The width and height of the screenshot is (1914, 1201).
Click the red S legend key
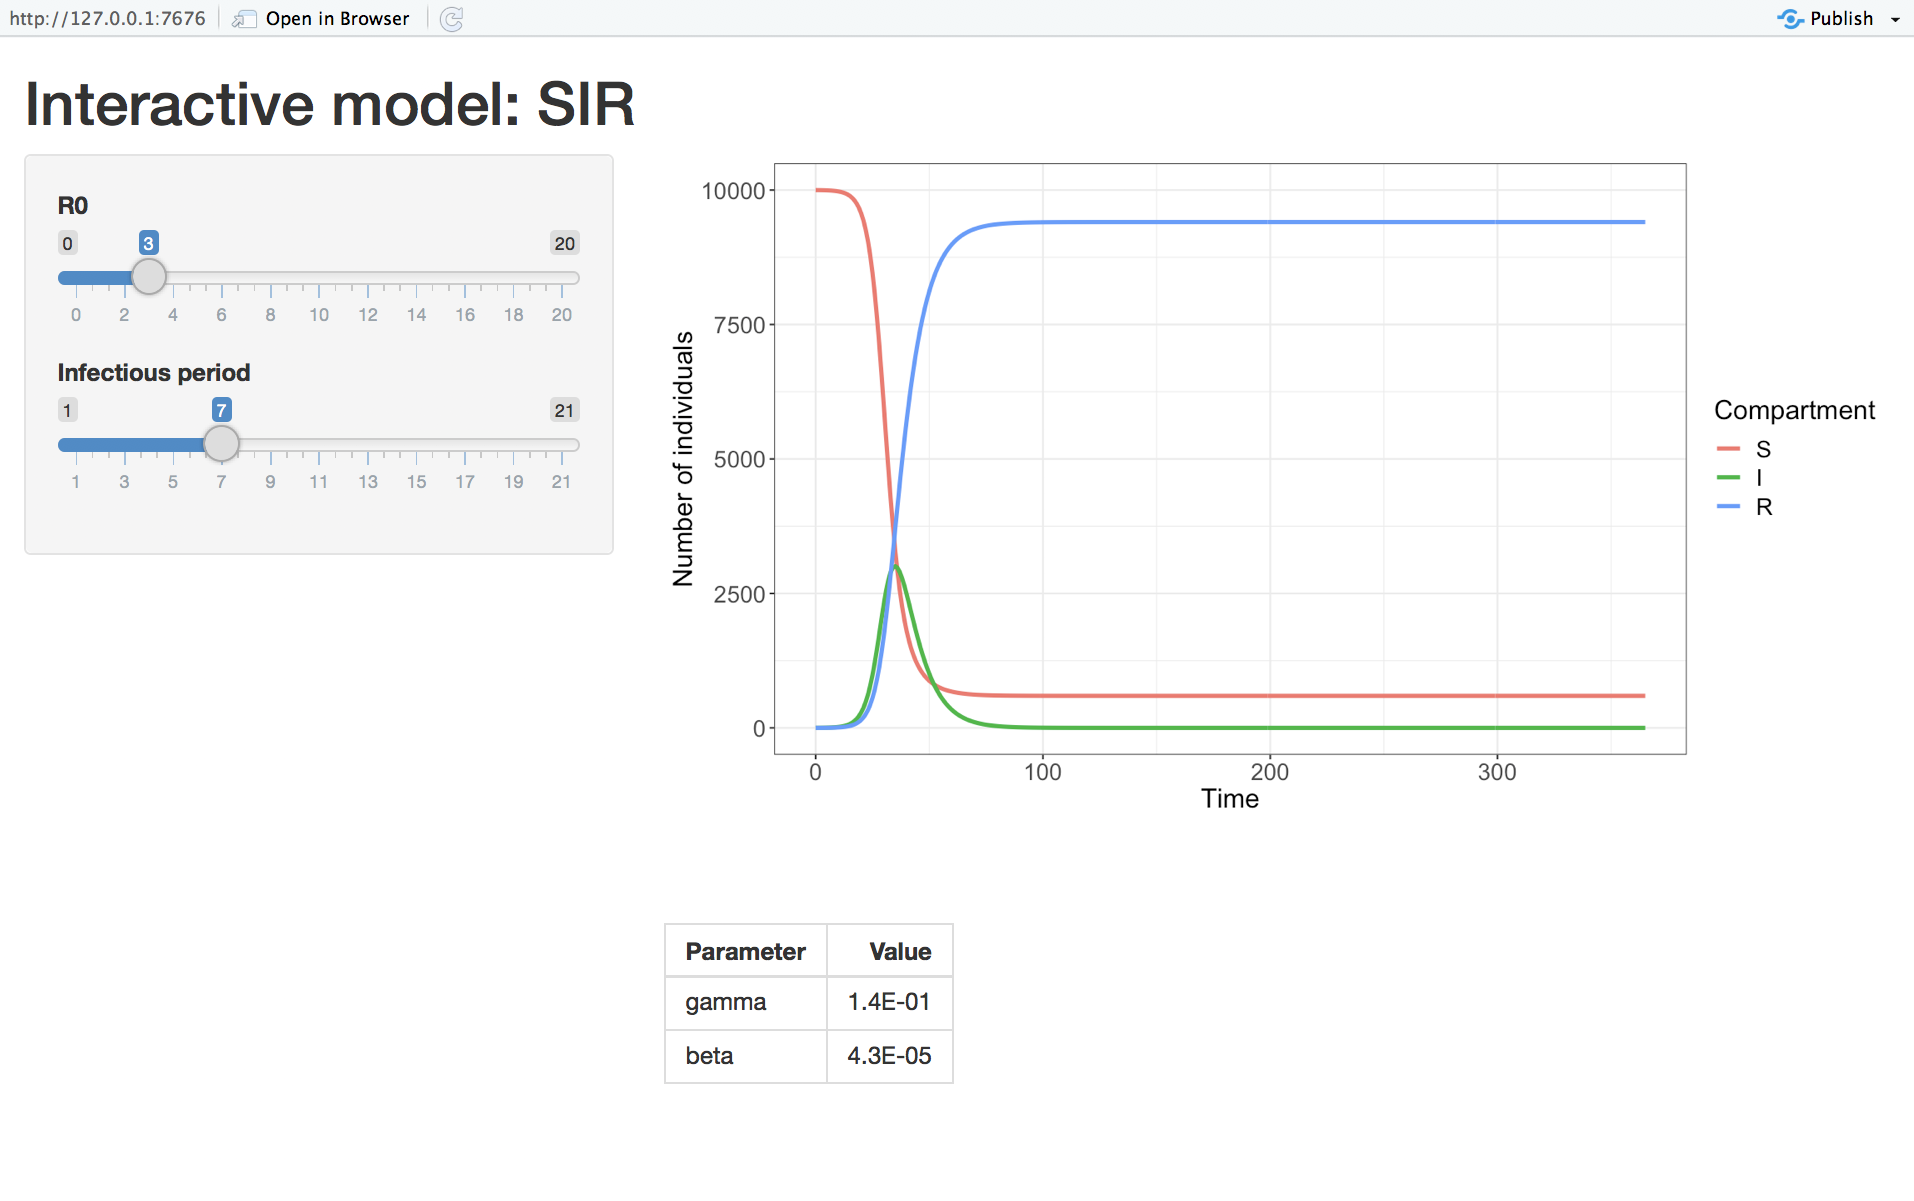coord(1728,449)
